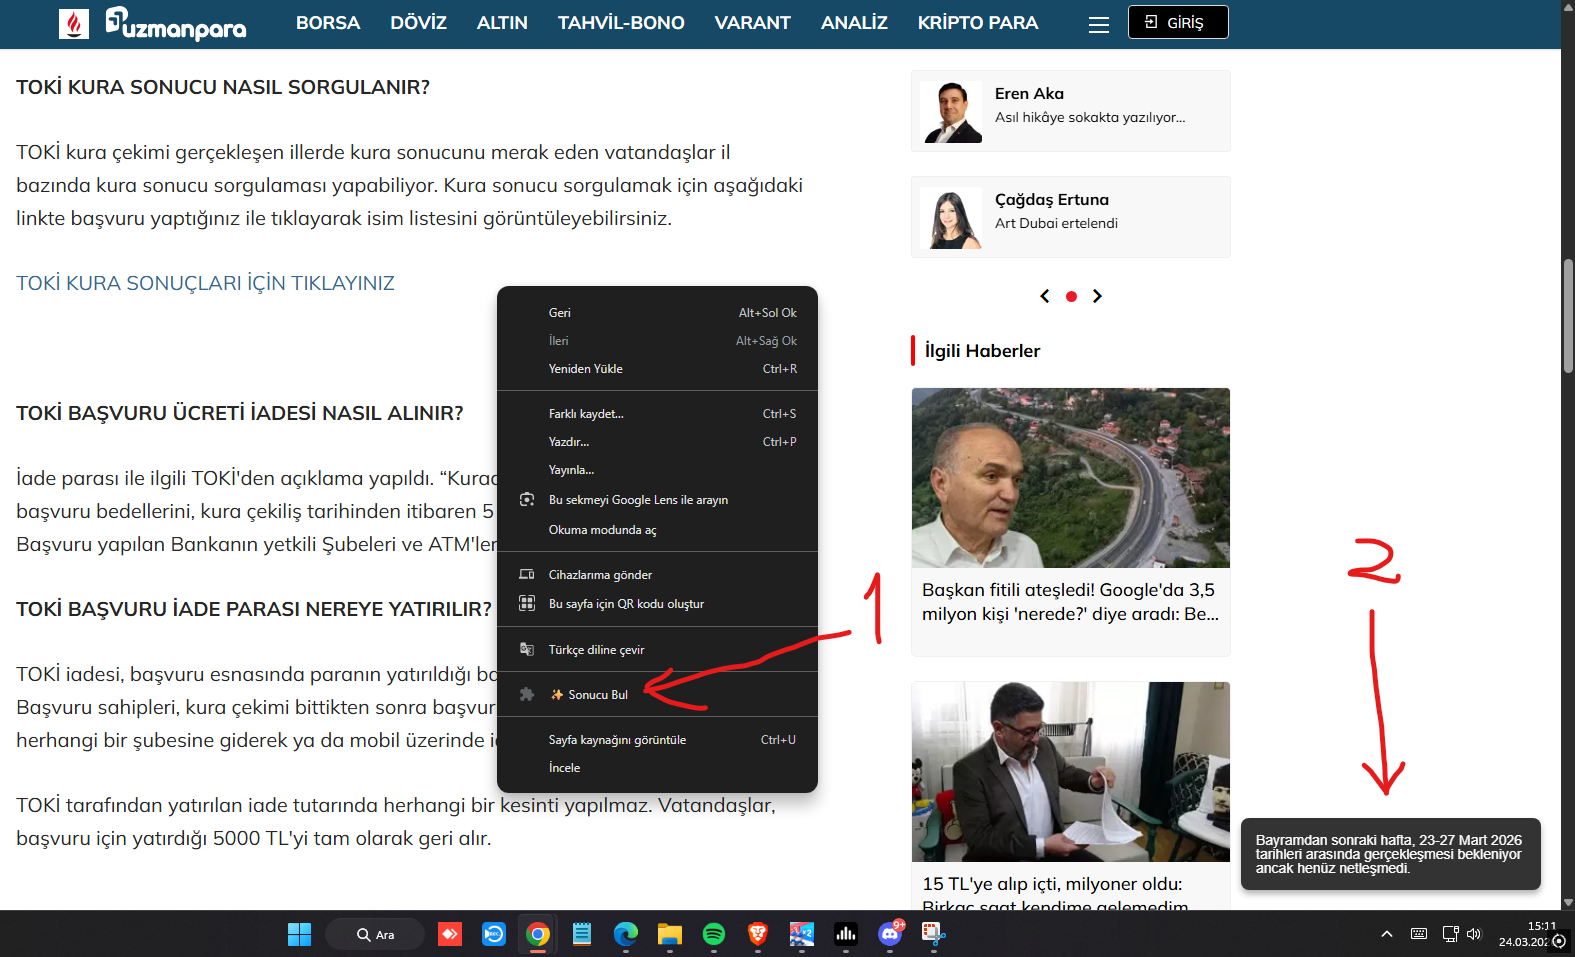1575x957 pixels.
Task: Open Microsoft Edge from the taskbar
Action: point(626,934)
